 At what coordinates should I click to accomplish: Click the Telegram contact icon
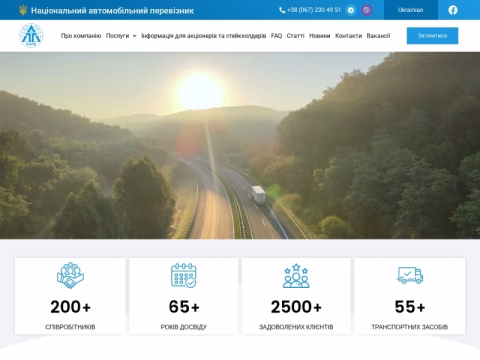351,10
